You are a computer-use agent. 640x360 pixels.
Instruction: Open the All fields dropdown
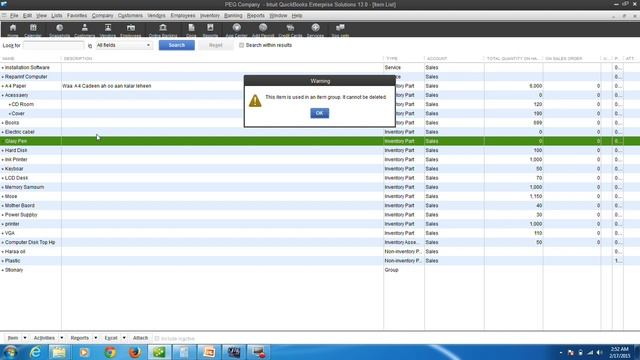[x=124, y=45]
